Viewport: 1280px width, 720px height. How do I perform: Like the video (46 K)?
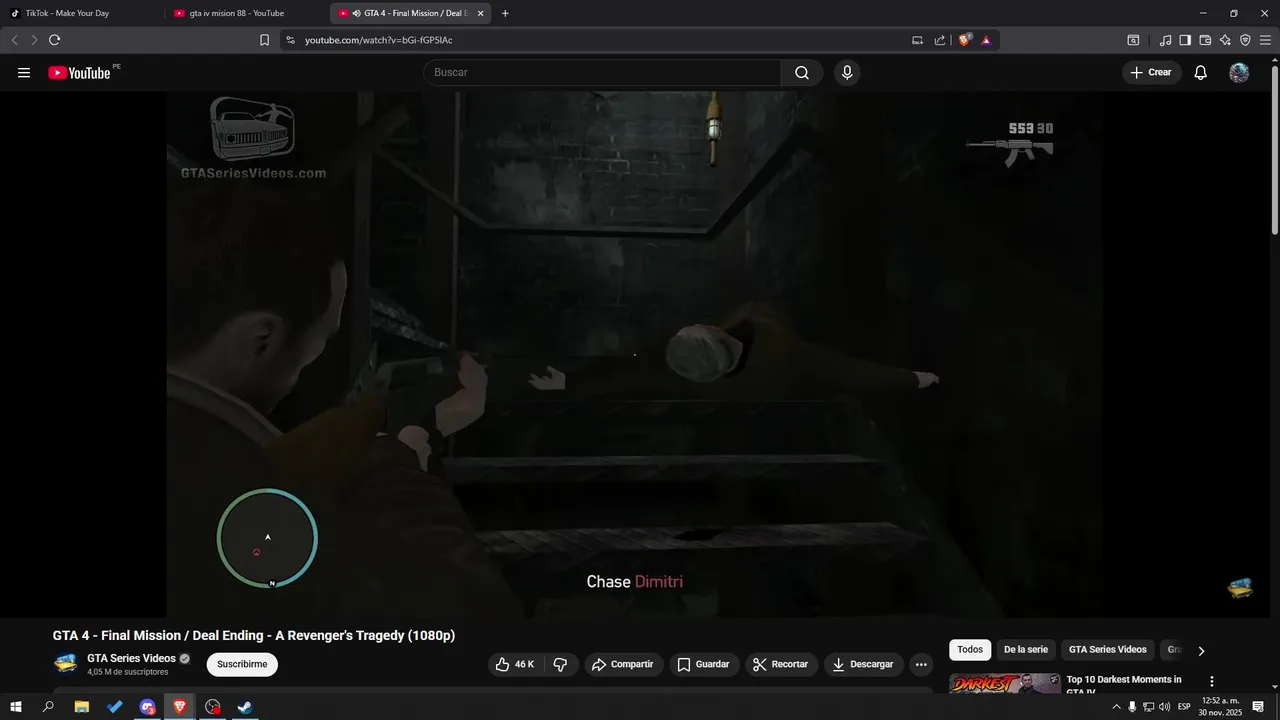pos(515,665)
